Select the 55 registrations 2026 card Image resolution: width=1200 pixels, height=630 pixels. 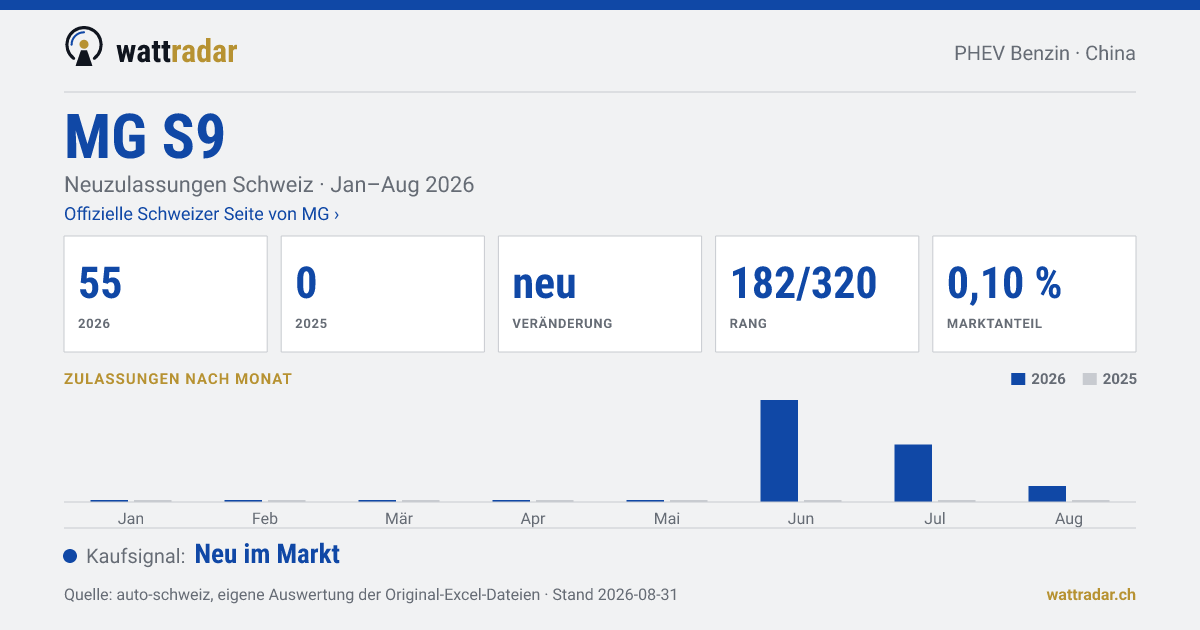pyautogui.click(x=165, y=294)
